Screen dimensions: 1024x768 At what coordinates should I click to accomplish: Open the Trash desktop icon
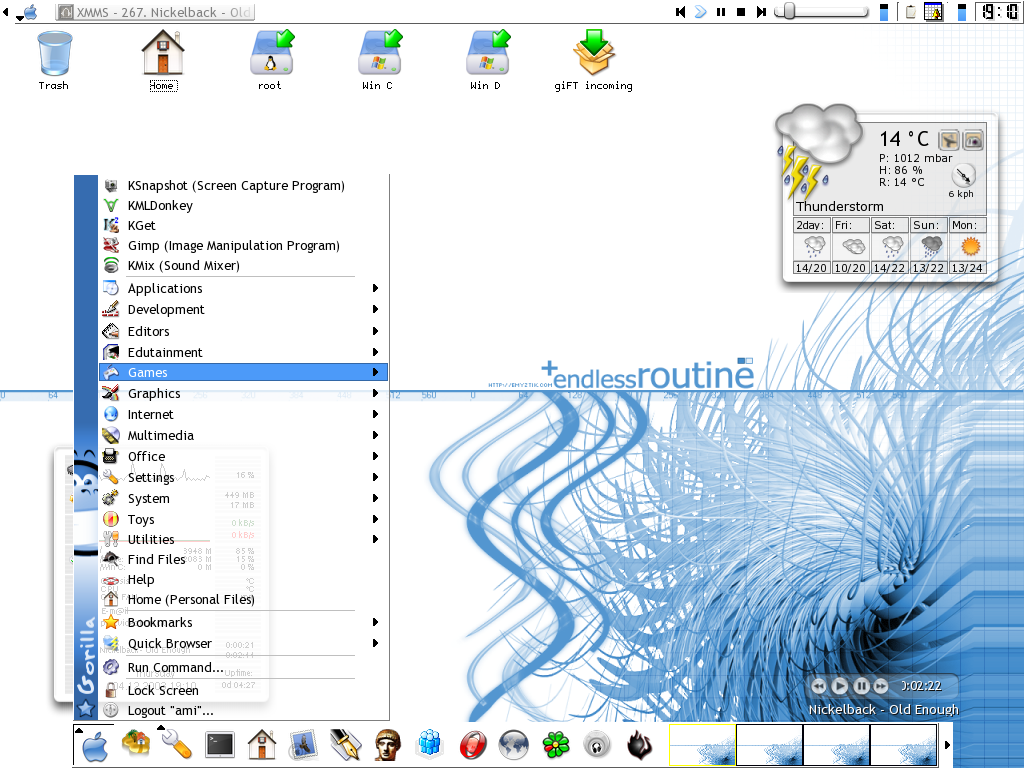click(x=54, y=60)
